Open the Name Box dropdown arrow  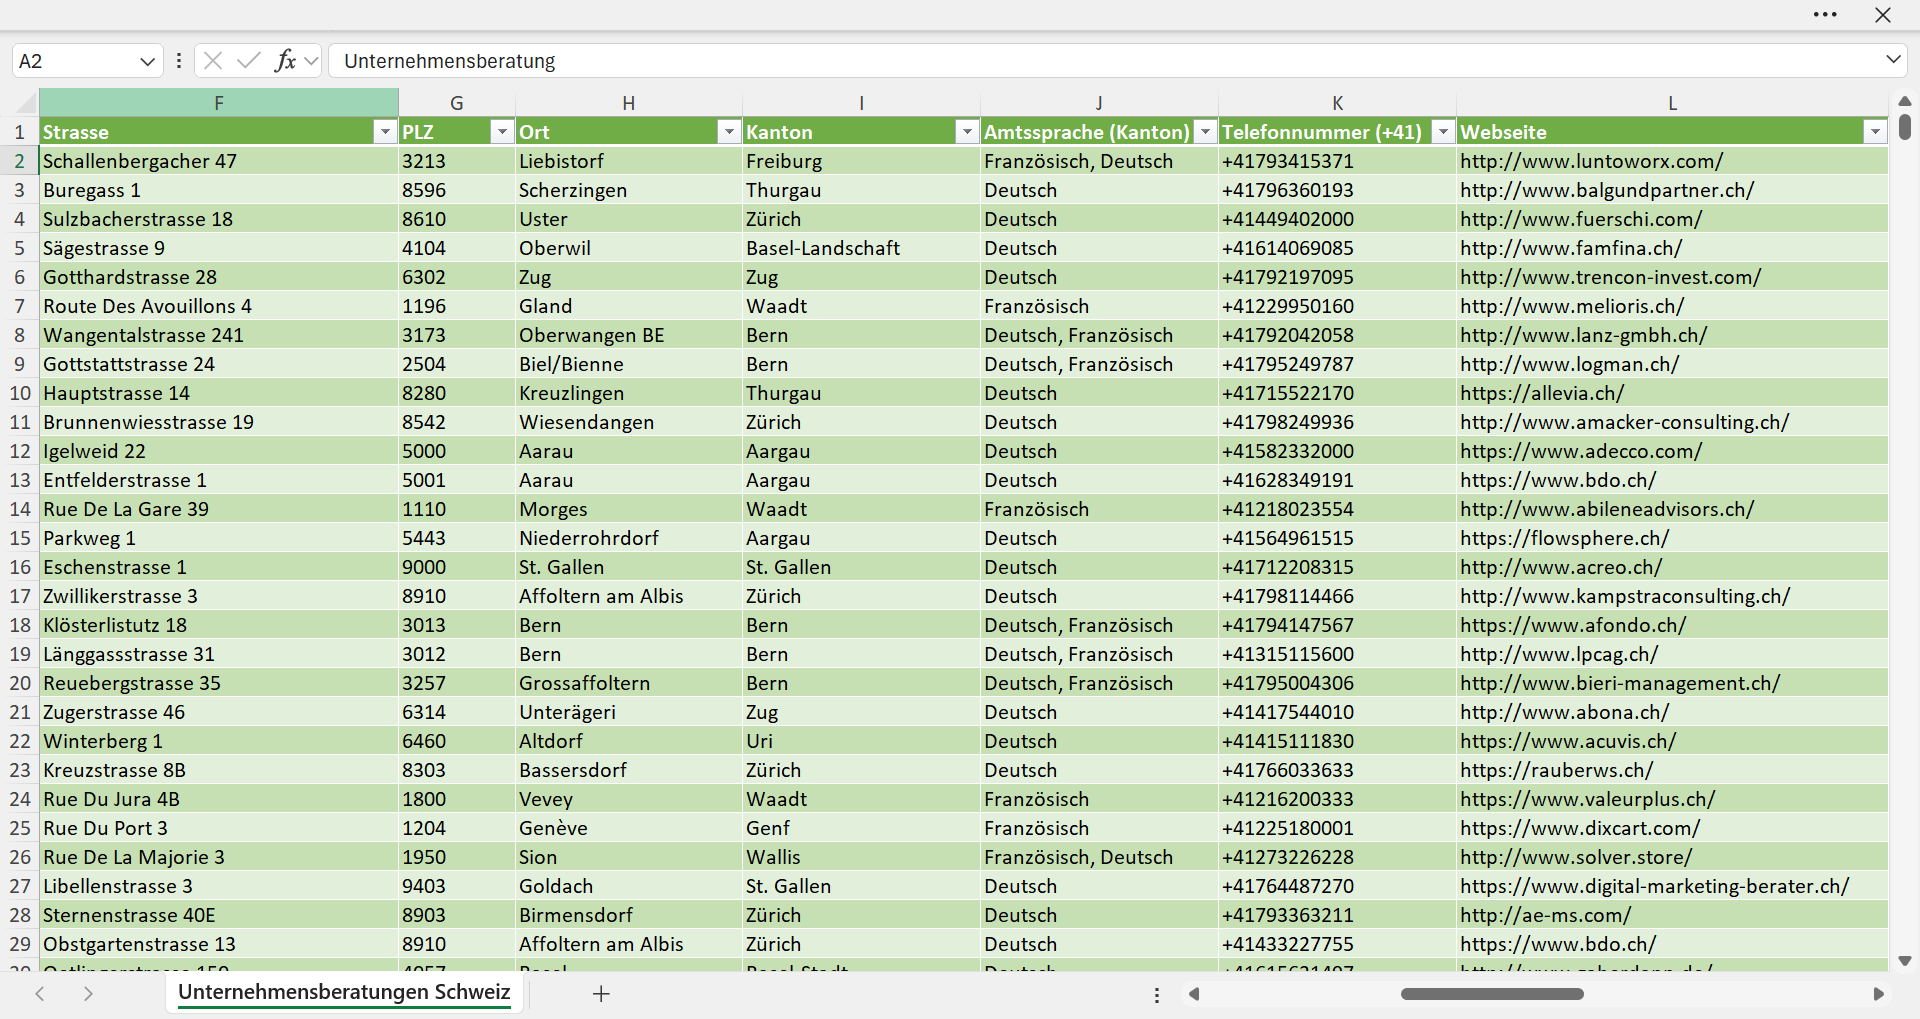148,61
